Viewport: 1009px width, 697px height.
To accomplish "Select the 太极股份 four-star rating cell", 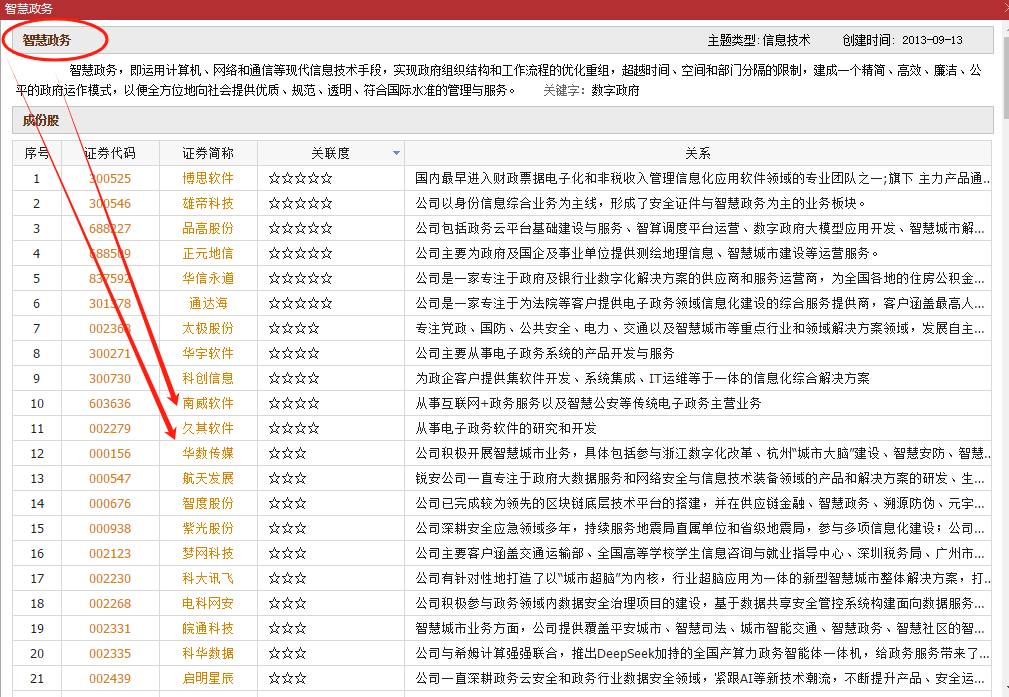I will 331,328.
